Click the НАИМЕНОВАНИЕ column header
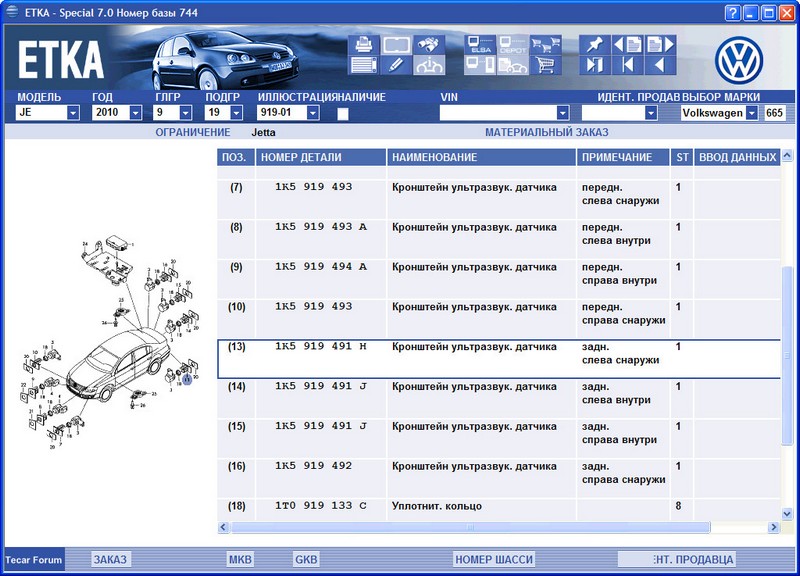 481,157
